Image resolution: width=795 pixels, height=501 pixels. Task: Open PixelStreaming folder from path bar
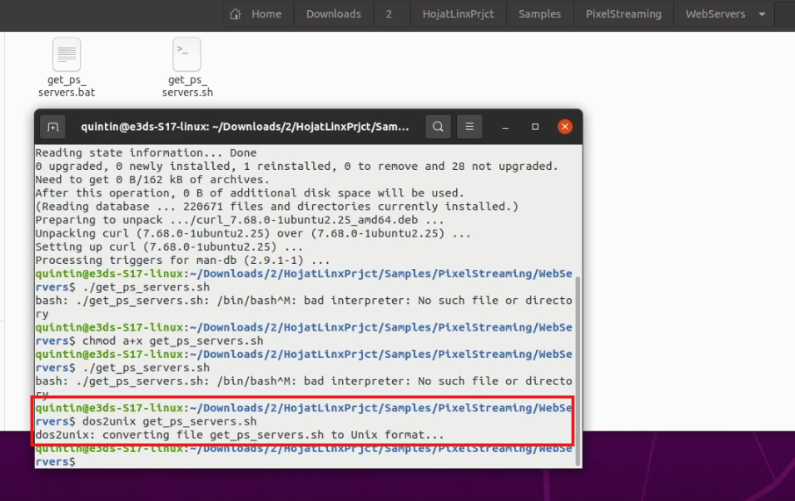[x=624, y=14]
